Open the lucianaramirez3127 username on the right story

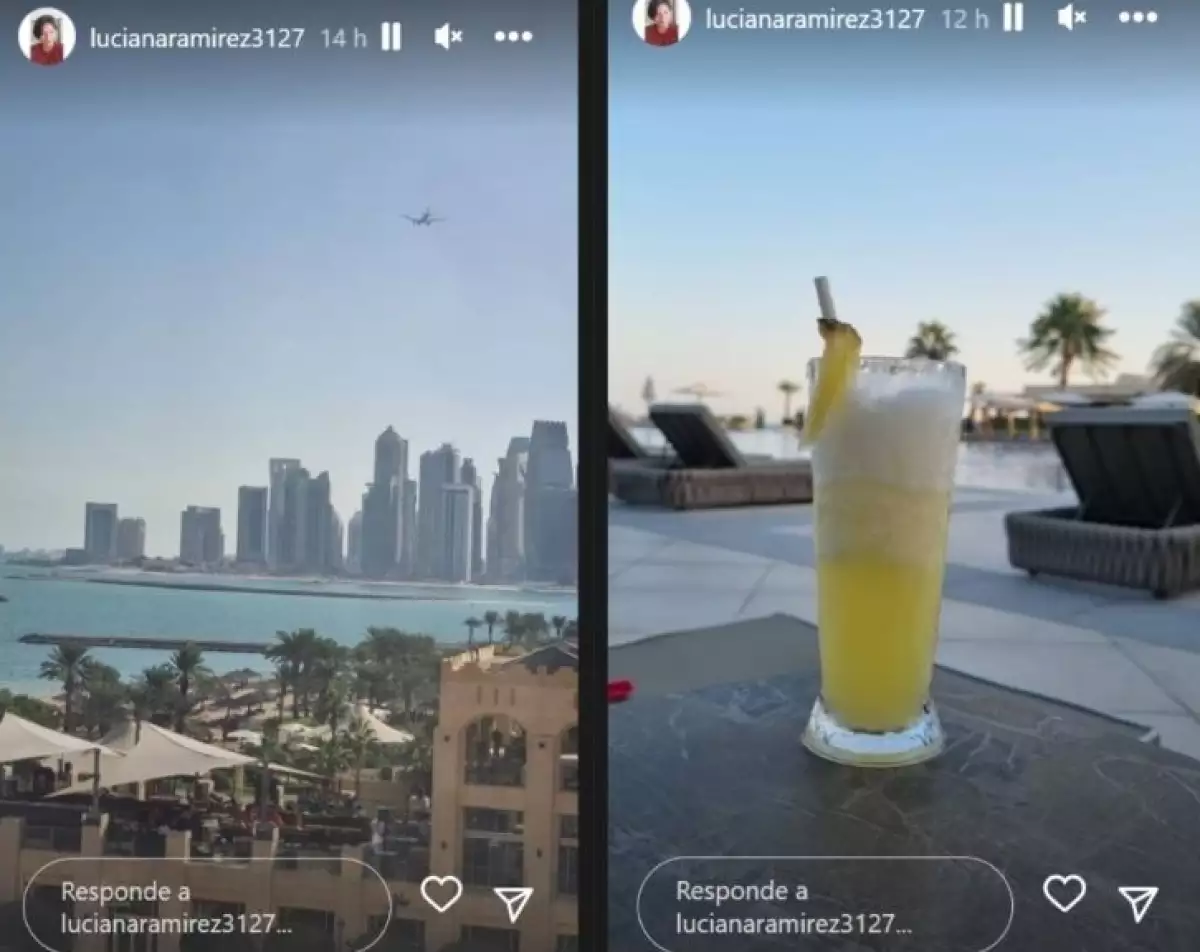pos(815,18)
